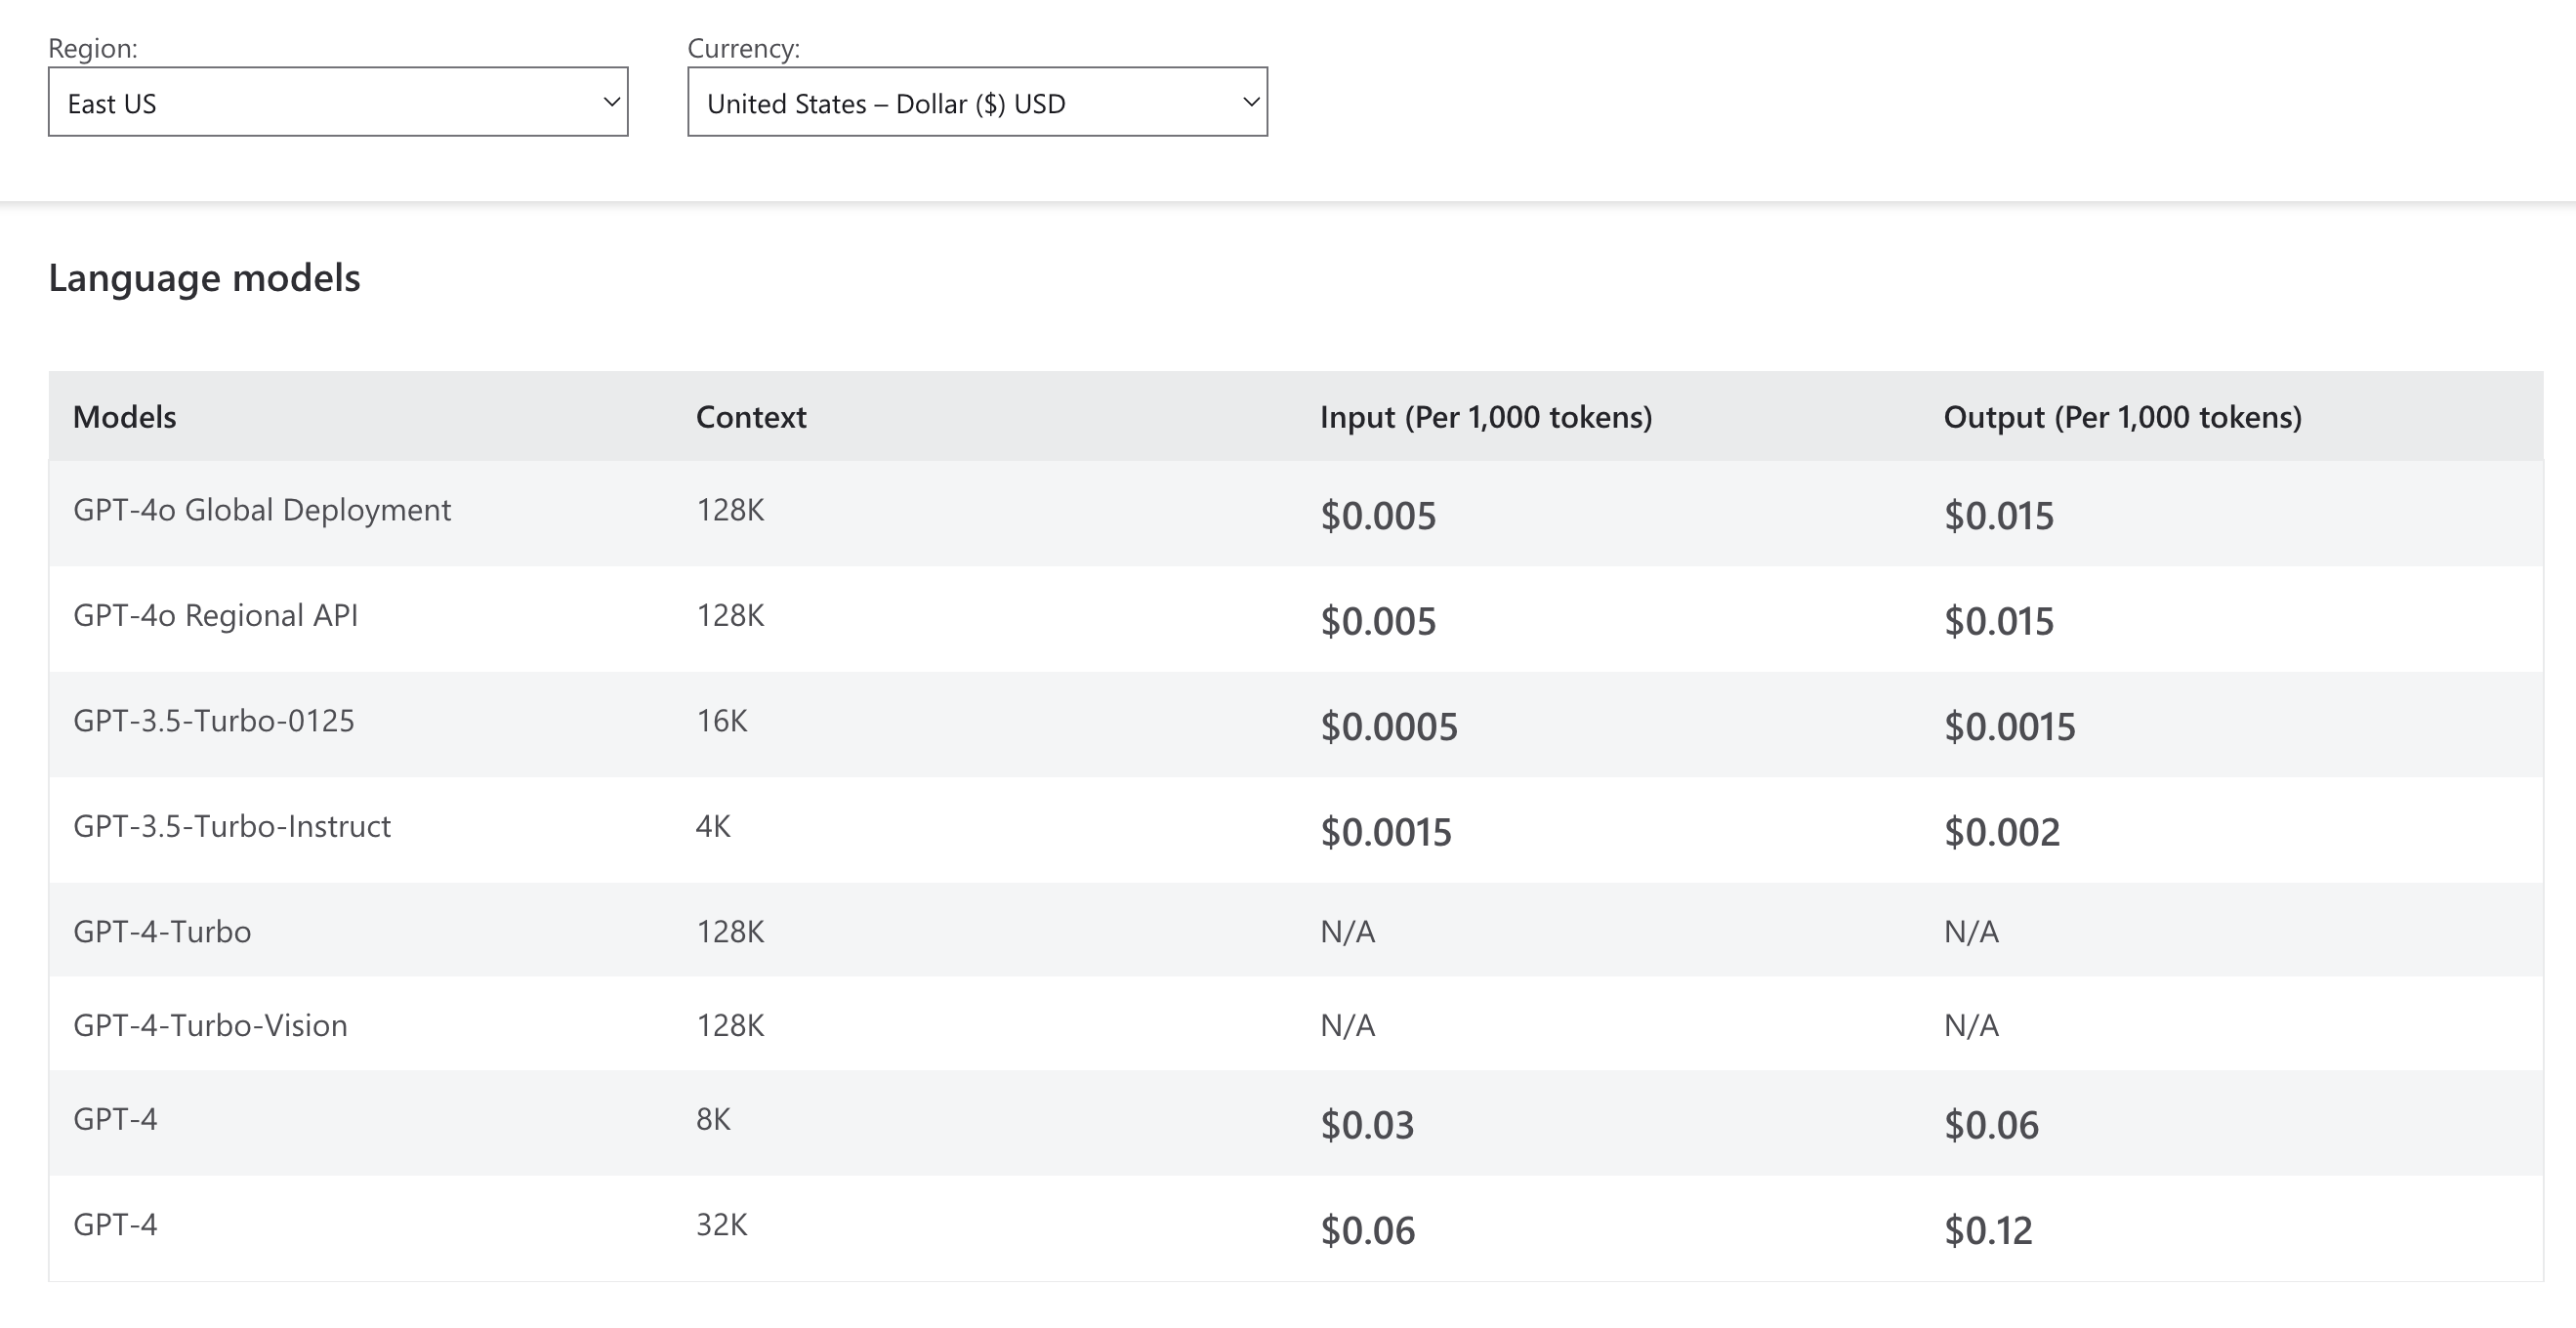Click the Input (Per 1,000 tokens) header
This screenshot has width=2576, height=1328.
point(1486,417)
